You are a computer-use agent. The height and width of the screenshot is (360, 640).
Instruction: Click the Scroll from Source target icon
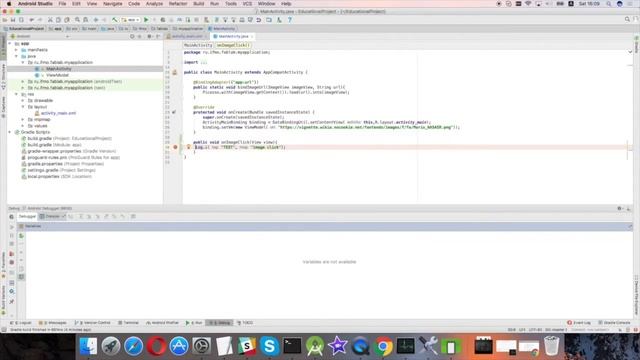click(132, 36)
